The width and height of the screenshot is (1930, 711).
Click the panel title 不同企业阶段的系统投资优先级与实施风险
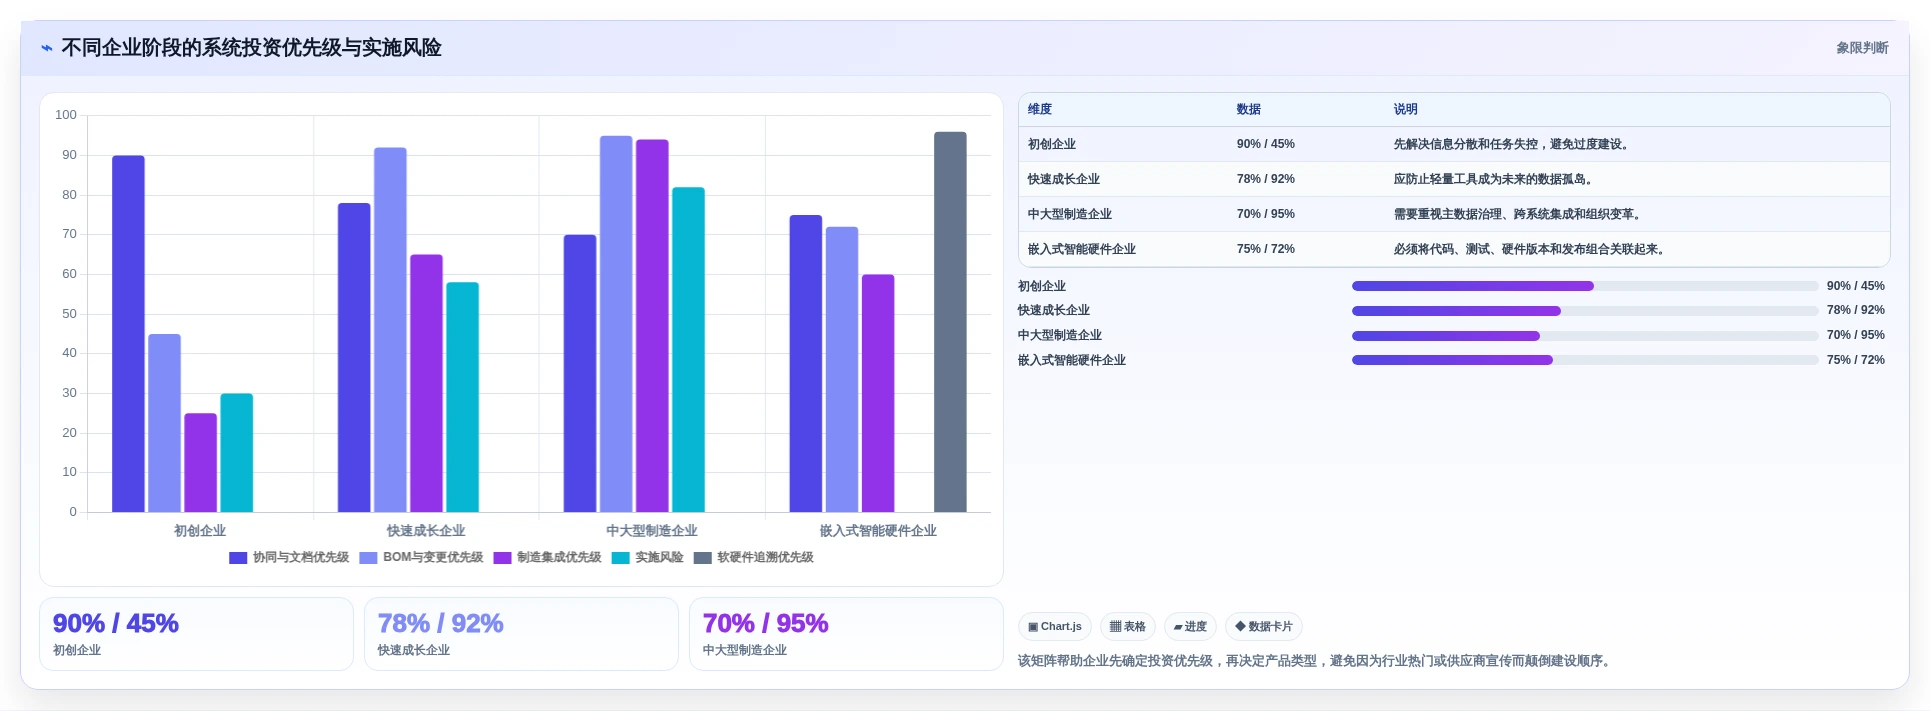click(251, 48)
